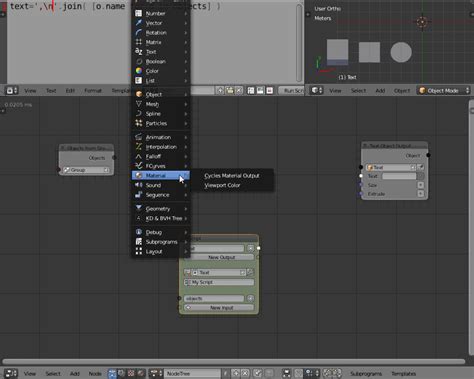Collapse the Objects from Group node
This screenshot has height=379, width=474.
[x=63, y=148]
